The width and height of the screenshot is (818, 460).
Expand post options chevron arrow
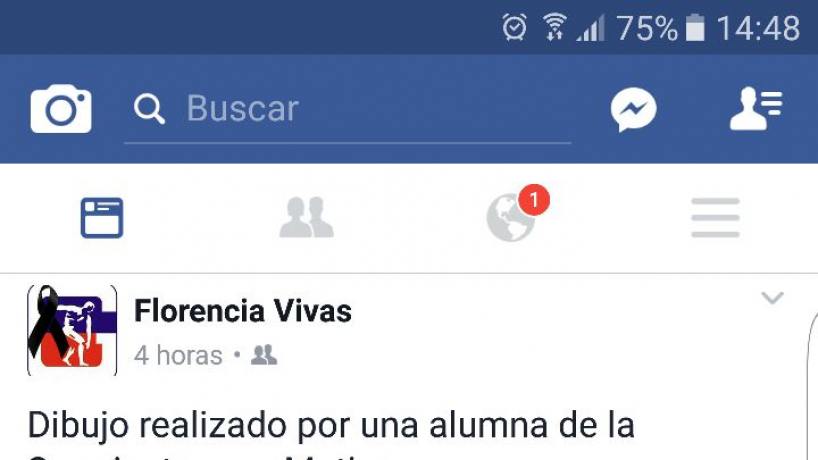point(772,298)
